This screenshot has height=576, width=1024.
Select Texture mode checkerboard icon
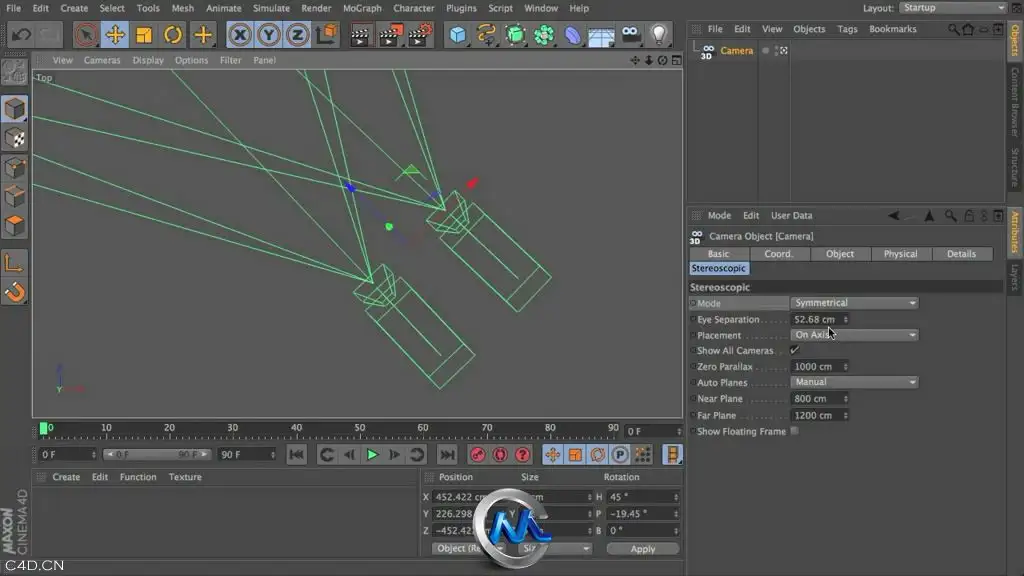[14, 138]
